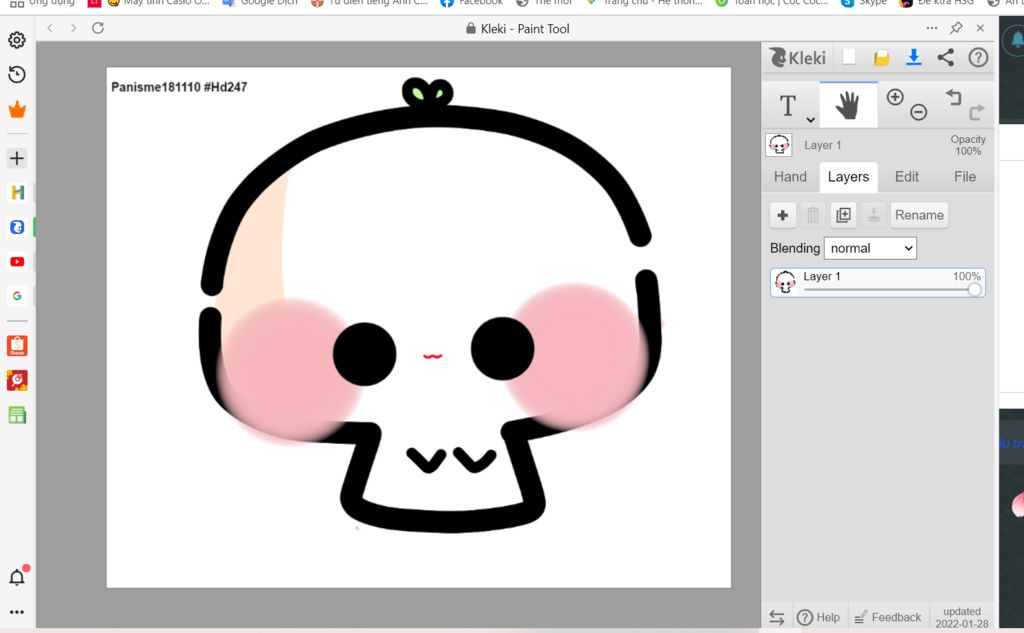
Task: Zoom out with the minus magnifier
Action: (919, 112)
